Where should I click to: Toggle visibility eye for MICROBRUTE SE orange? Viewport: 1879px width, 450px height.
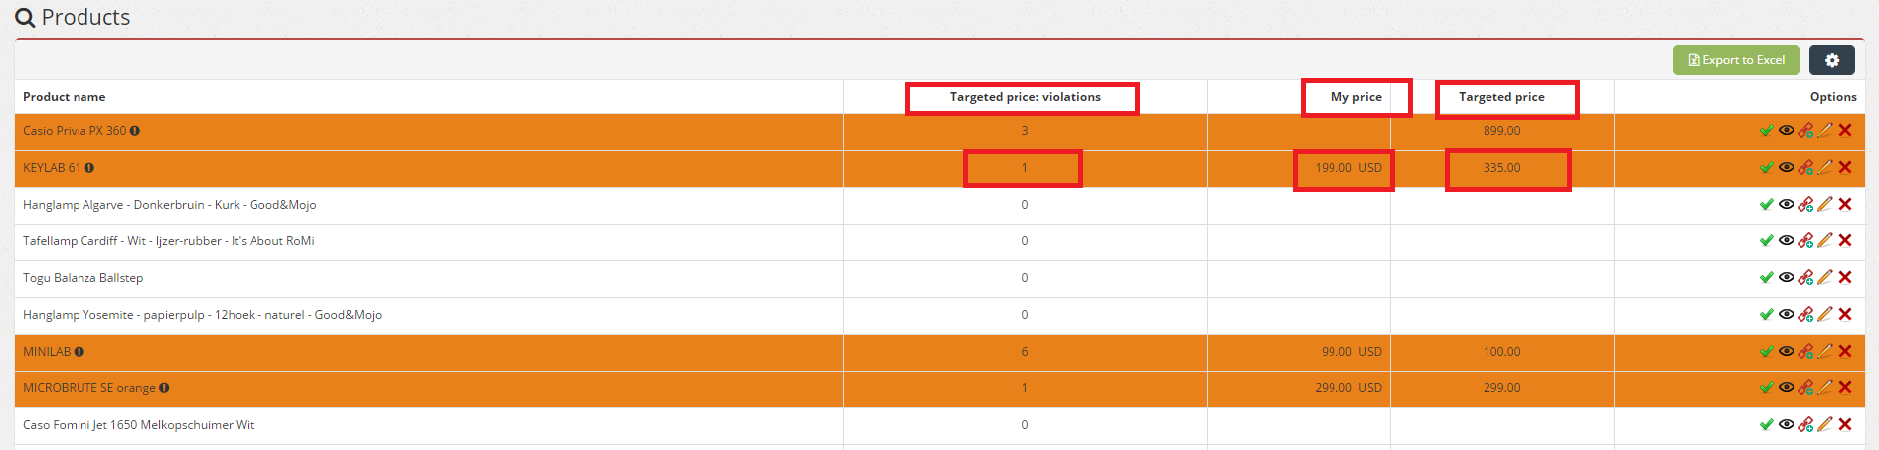(x=1786, y=387)
